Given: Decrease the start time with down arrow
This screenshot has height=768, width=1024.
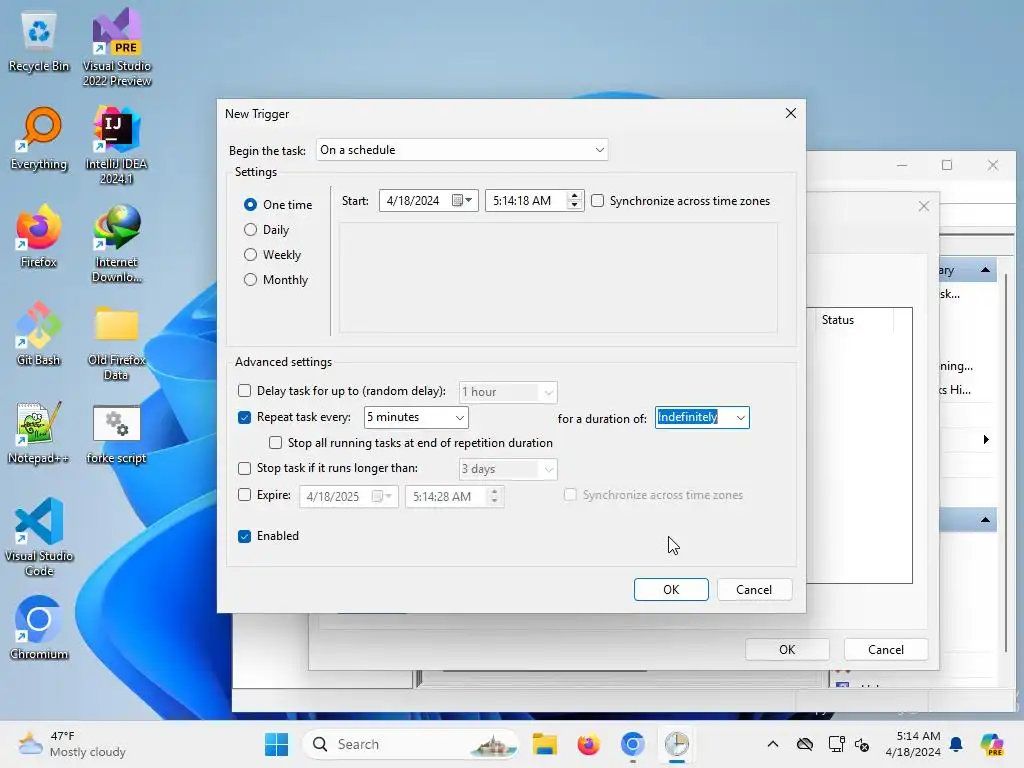Looking at the screenshot, I should pos(574,205).
